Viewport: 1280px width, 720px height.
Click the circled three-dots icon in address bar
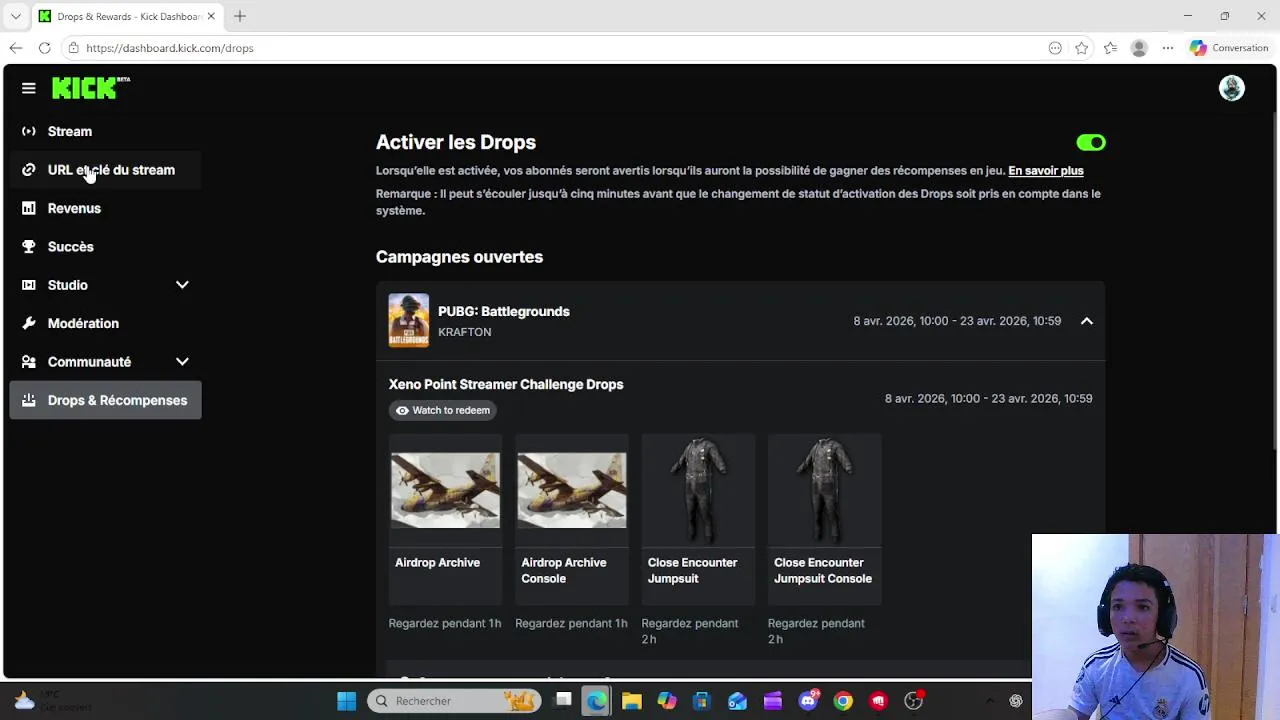coord(1055,48)
